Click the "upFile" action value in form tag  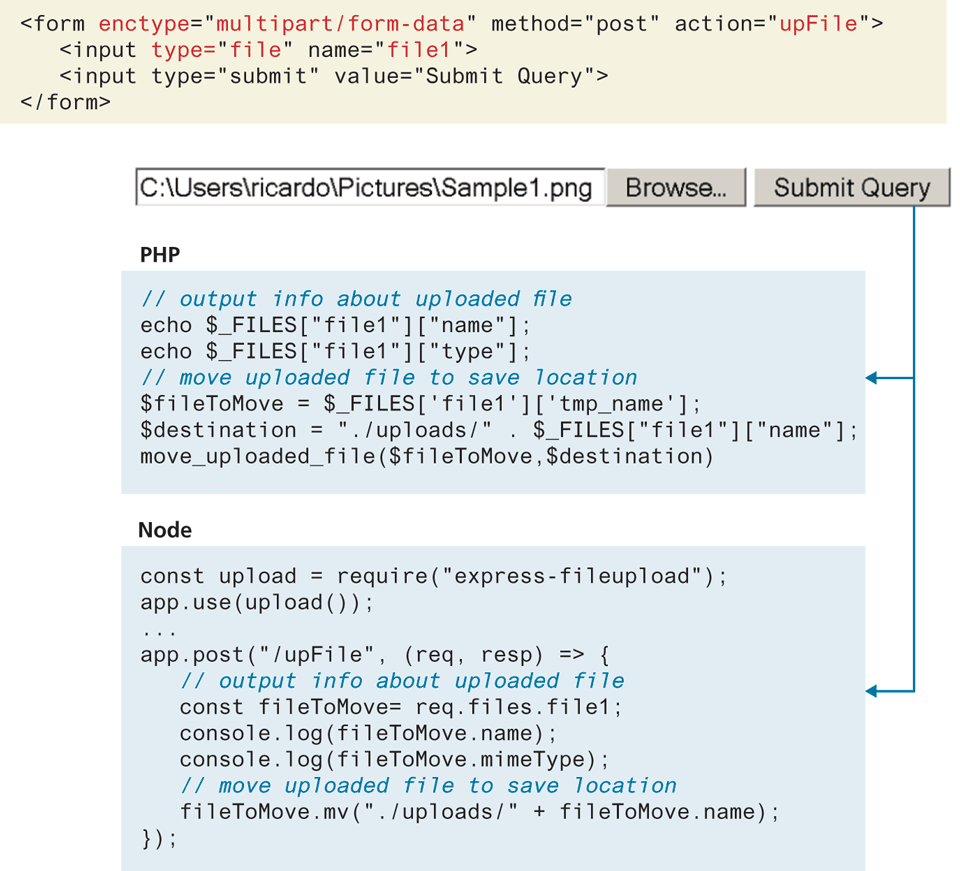pyautogui.click(x=819, y=23)
